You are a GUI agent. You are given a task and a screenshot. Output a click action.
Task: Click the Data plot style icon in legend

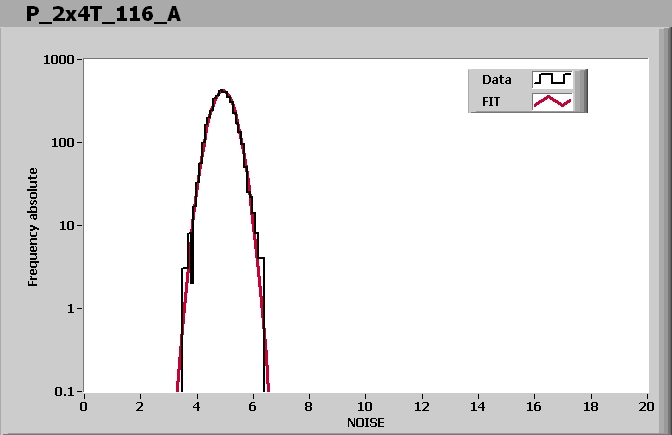pyautogui.click(x=552, y=79)
